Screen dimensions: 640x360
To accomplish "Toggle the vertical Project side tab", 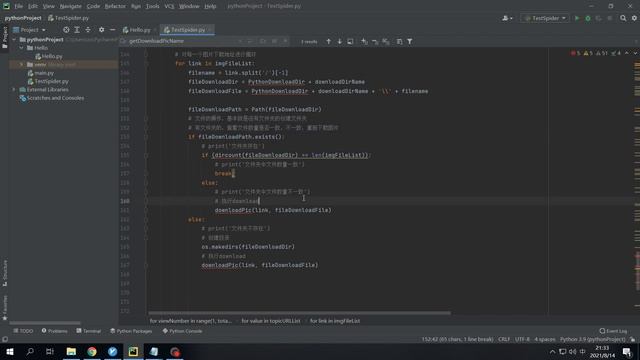I will [4, 38].
